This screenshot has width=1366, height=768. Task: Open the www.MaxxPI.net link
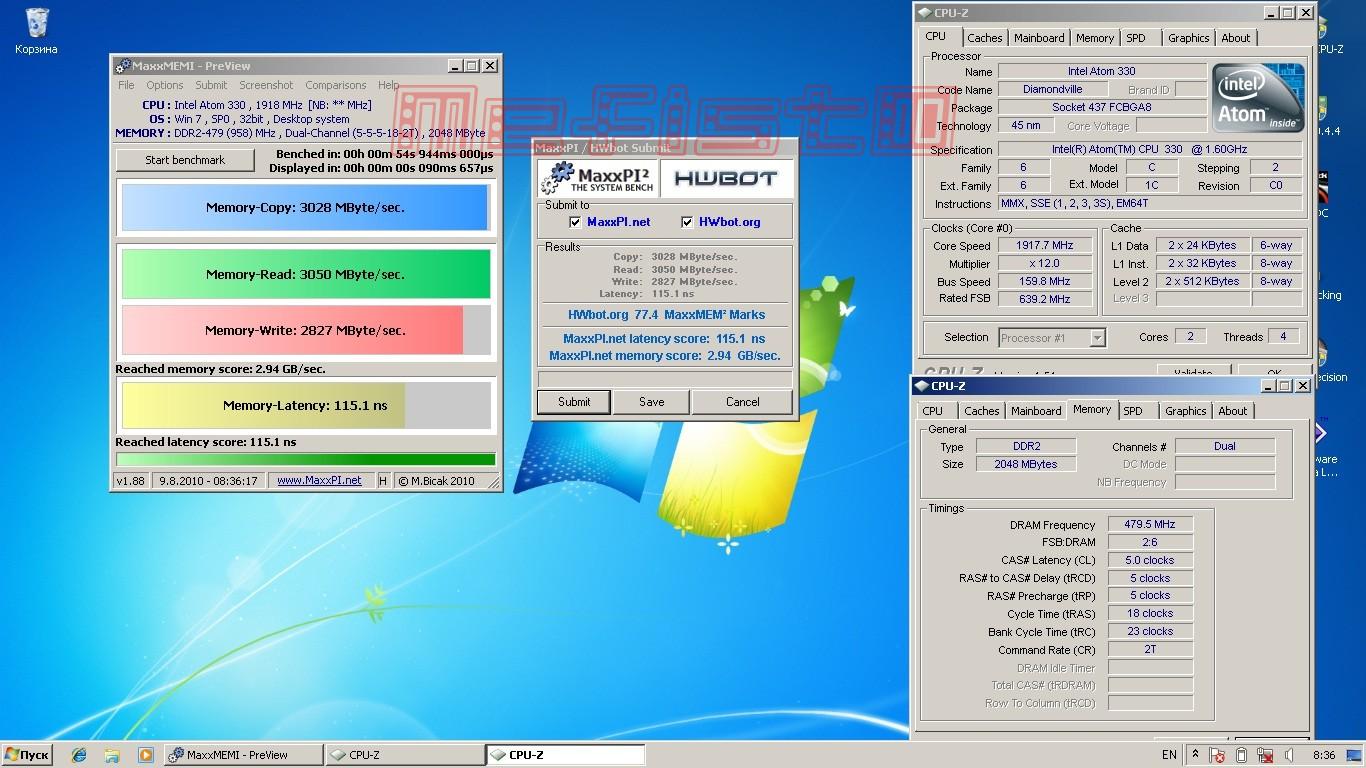pos(319,480)
